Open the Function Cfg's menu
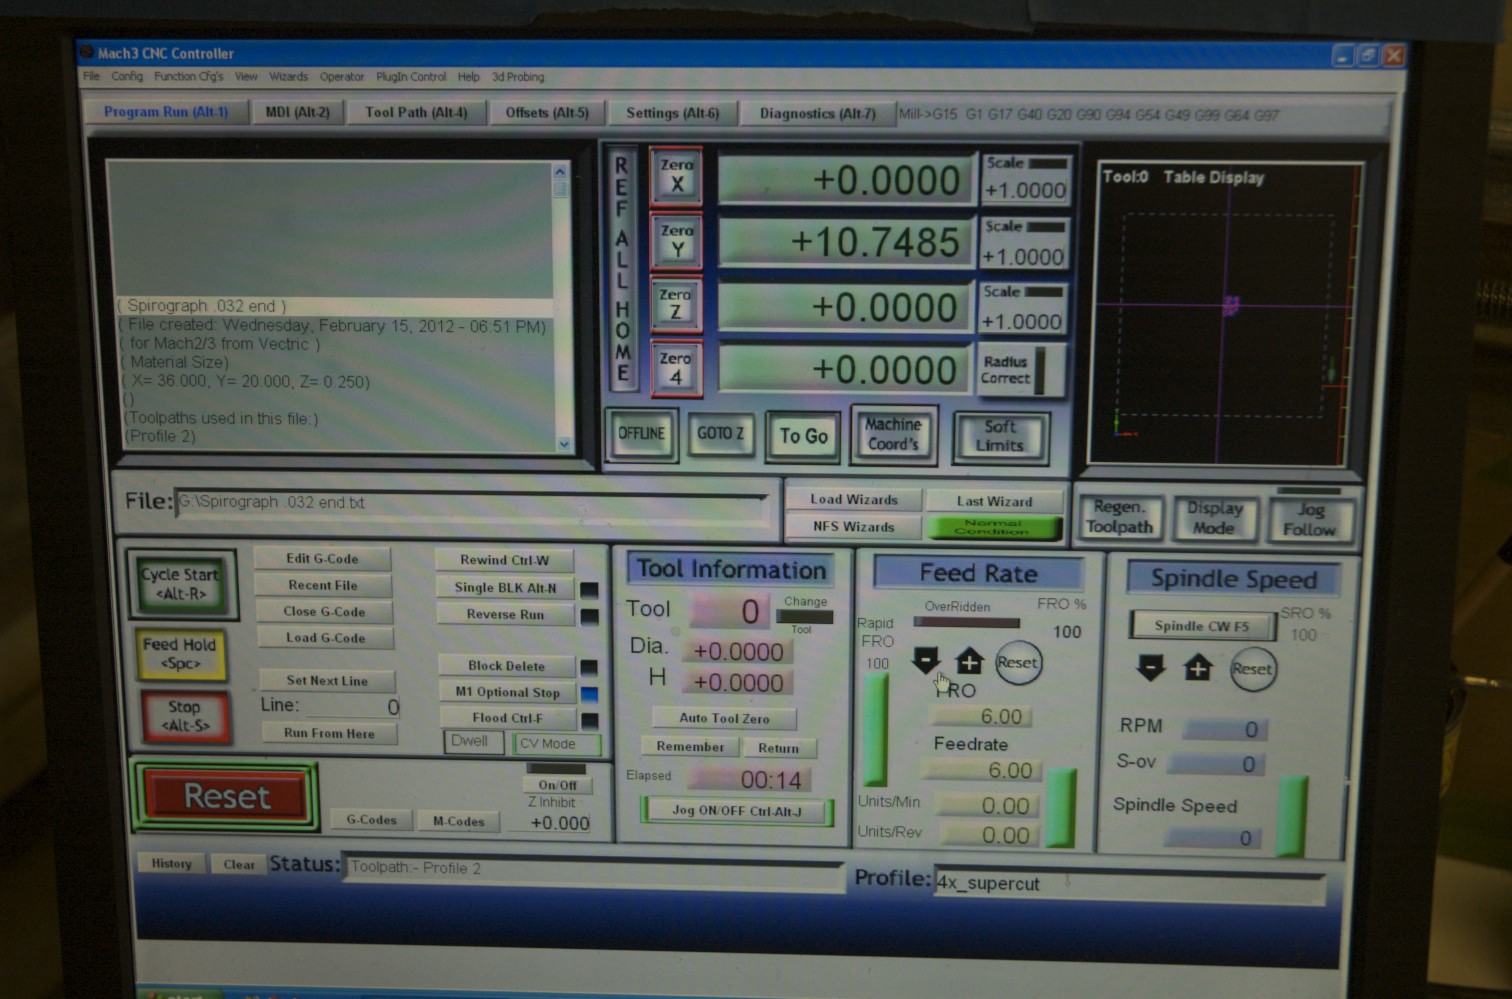 [189, 76]
